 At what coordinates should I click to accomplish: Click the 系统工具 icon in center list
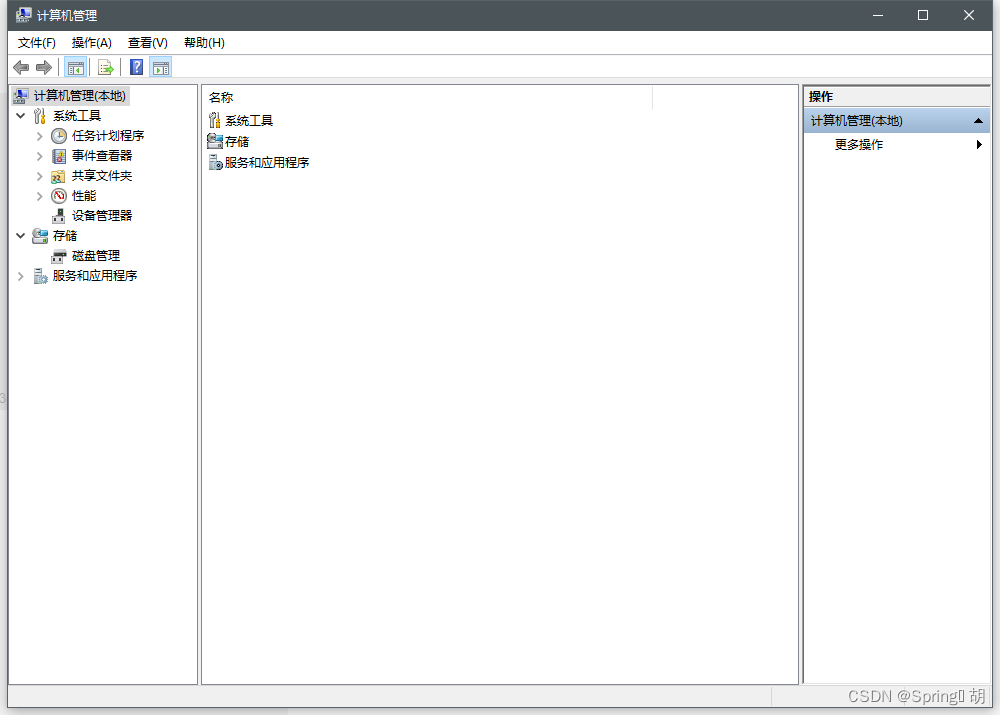click(x=215, y=120)
